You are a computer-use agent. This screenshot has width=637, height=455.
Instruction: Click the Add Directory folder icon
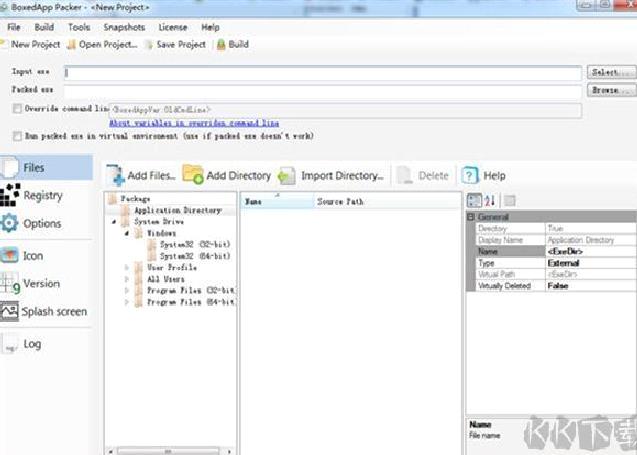pyautogui.click(x=193, y=175)
